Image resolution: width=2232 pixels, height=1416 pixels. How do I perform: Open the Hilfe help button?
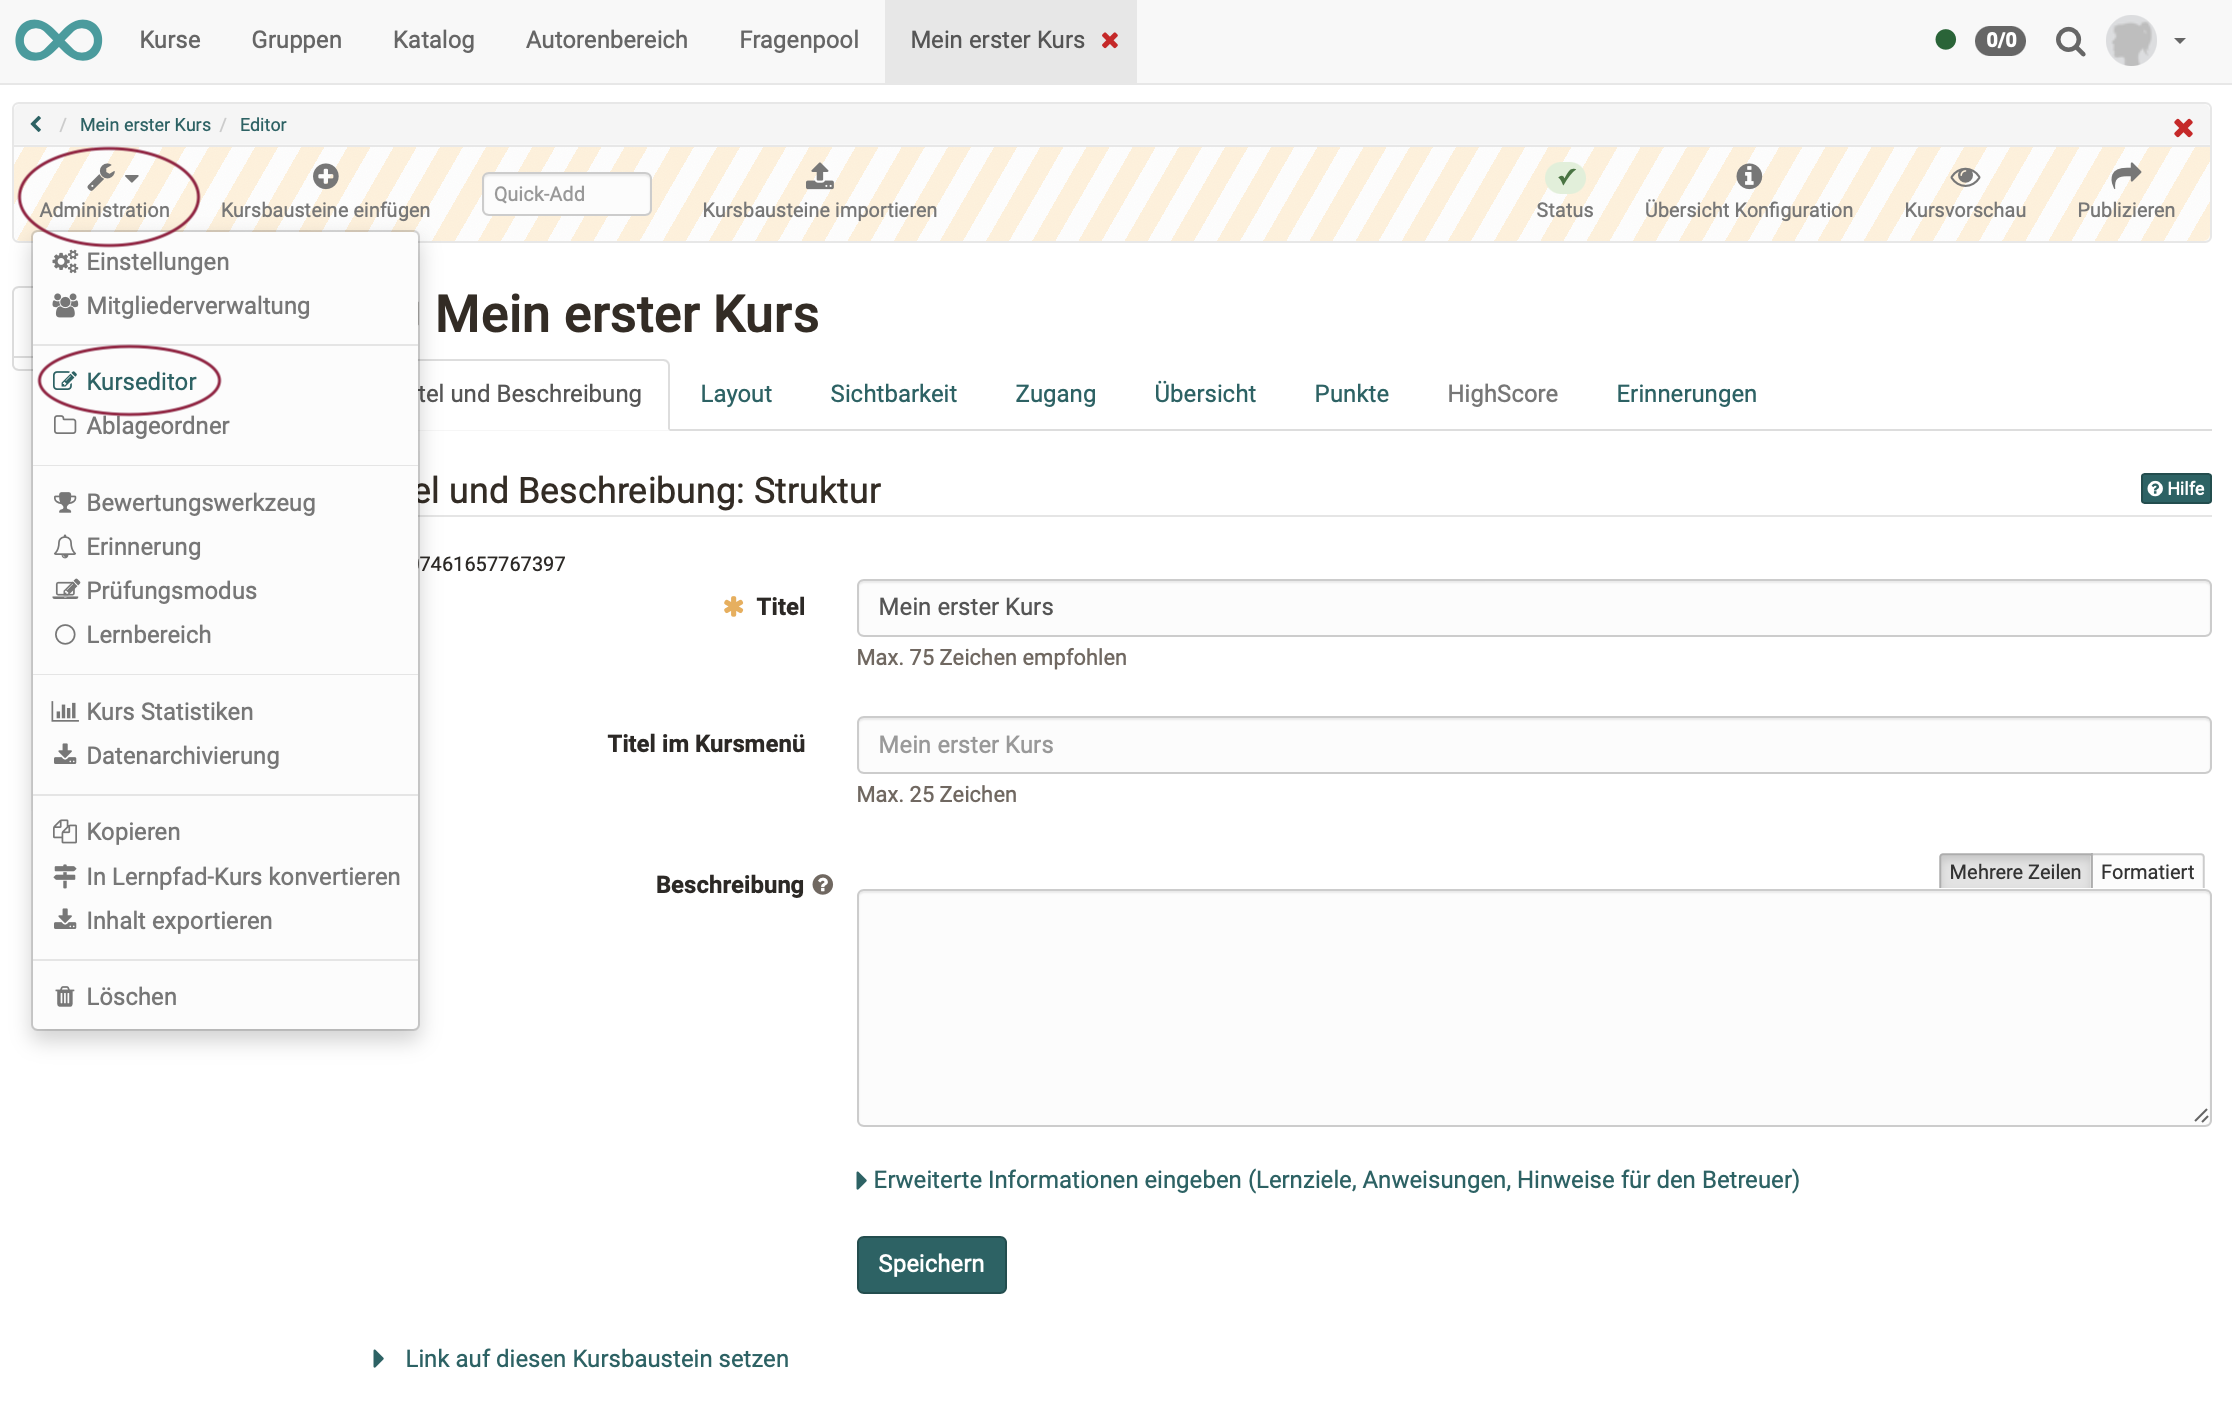tap(2175, 489)
